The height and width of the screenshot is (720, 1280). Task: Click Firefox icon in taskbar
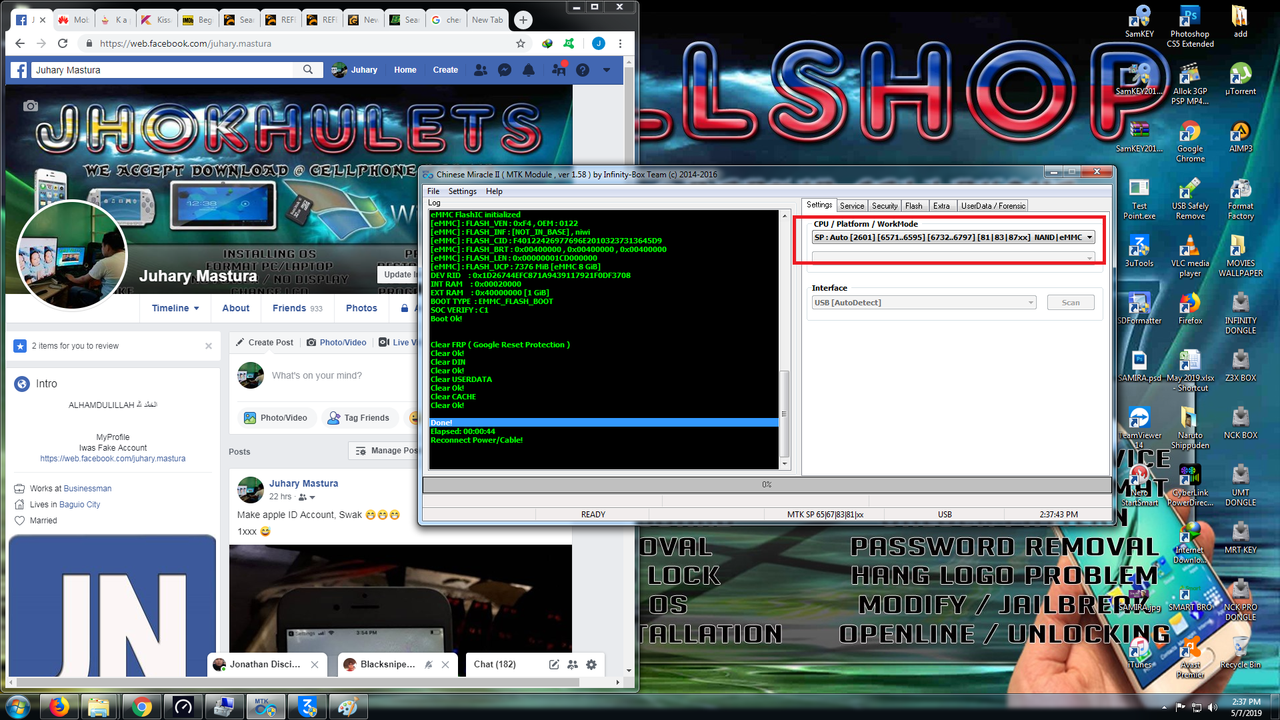(x=59, y=706)
